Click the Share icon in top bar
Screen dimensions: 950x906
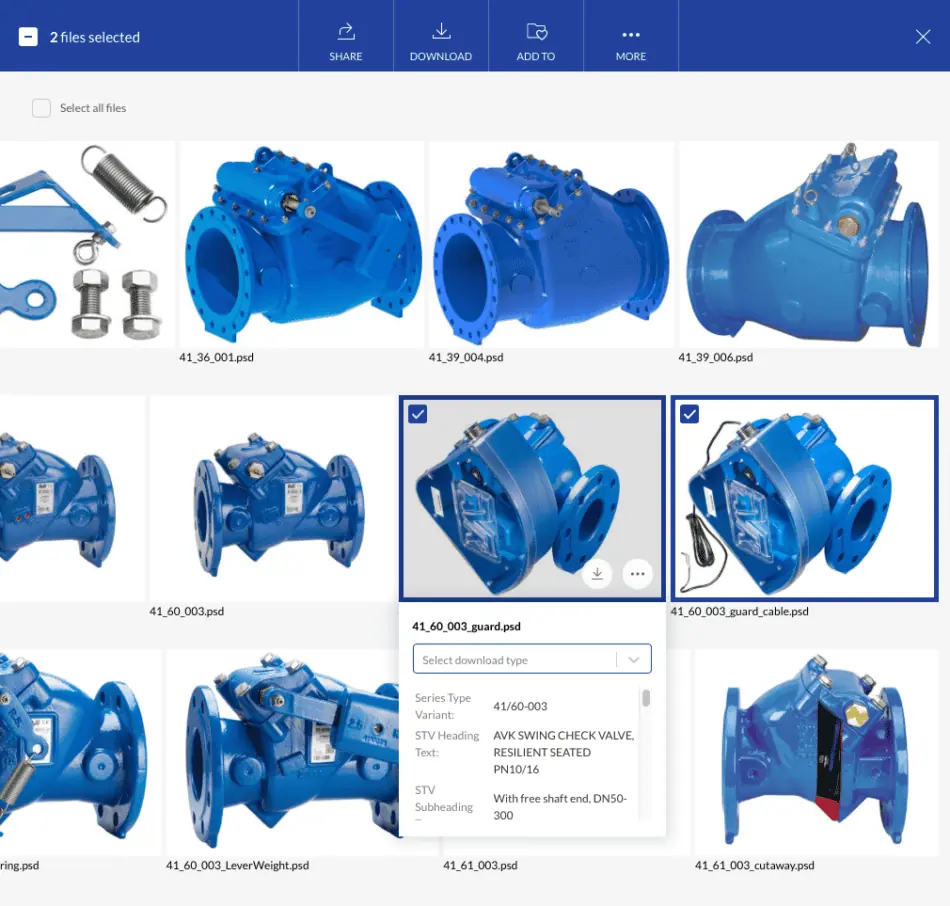pyautogui.click(x=346, y=32)
